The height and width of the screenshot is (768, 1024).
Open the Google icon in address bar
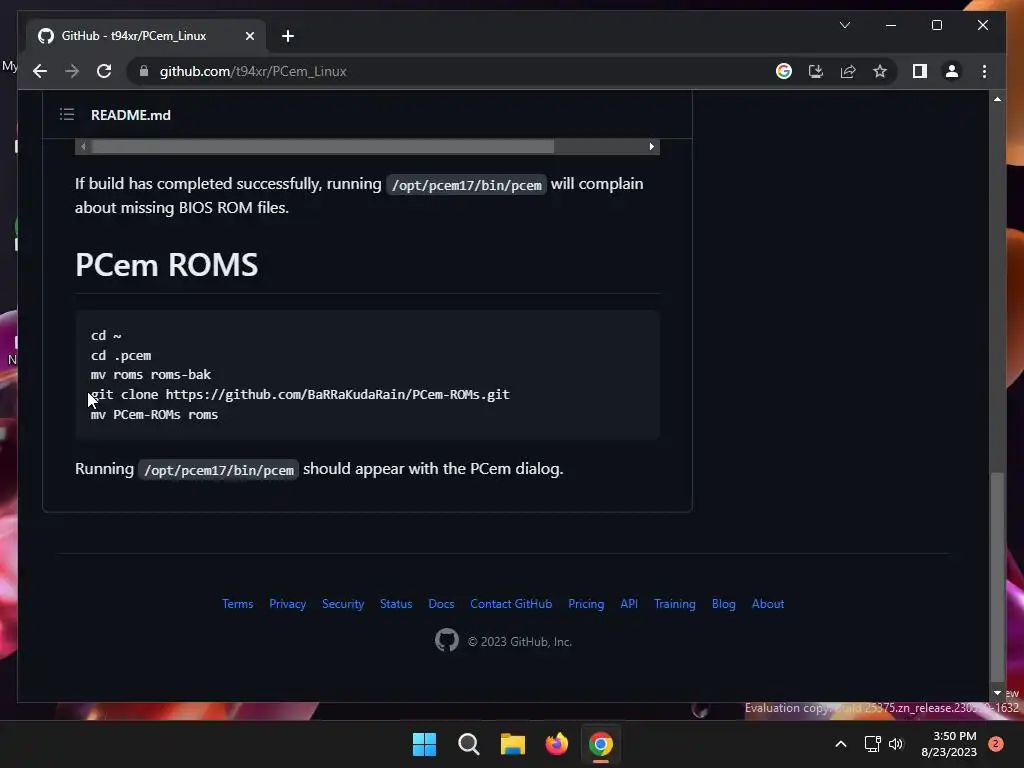(784, 71)
